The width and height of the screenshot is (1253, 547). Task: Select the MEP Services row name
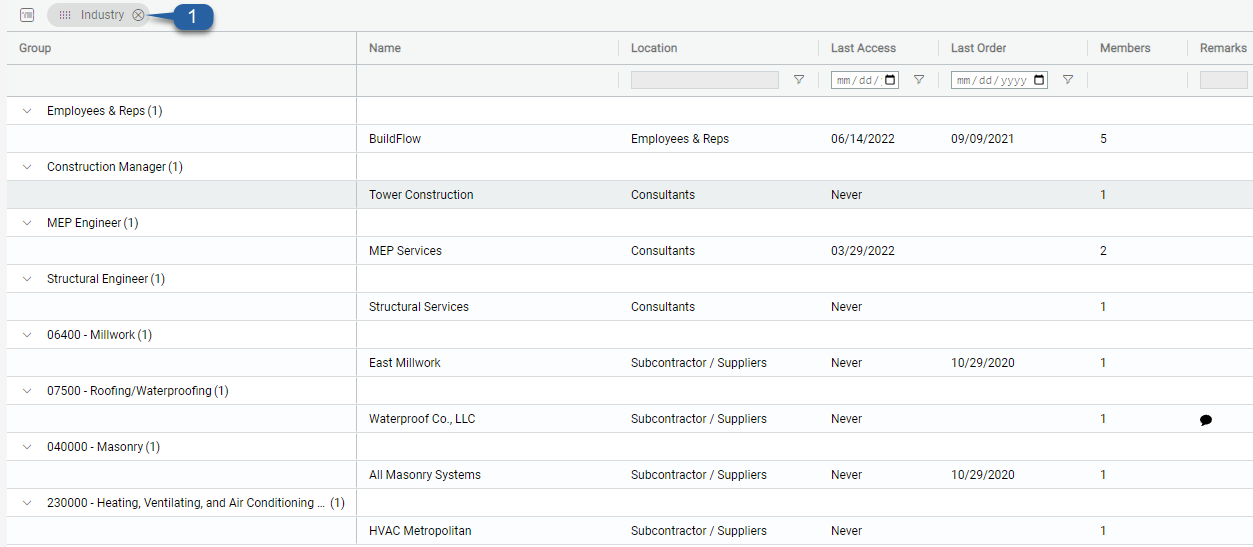coord(405,251)
